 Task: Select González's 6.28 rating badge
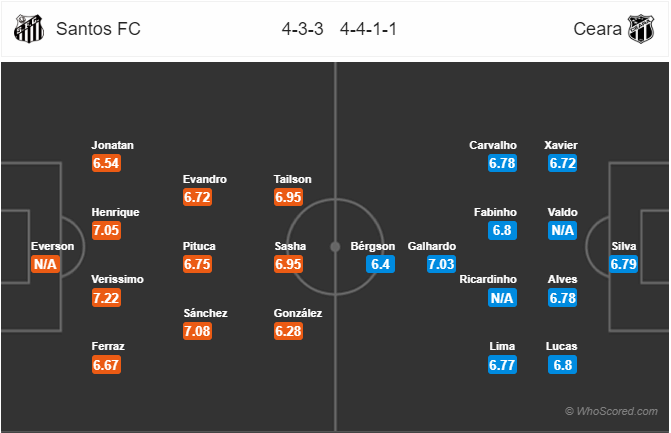tap(288, 331)
